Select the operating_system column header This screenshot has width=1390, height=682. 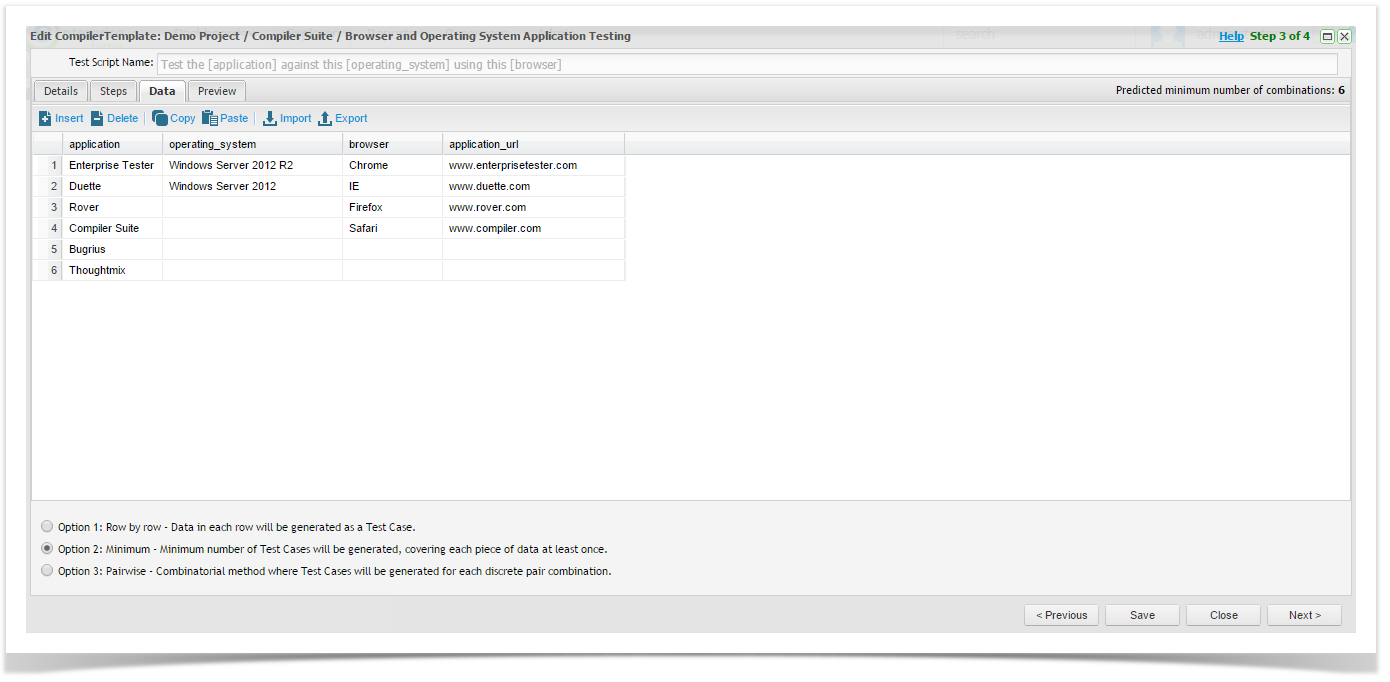pos(252,144)
